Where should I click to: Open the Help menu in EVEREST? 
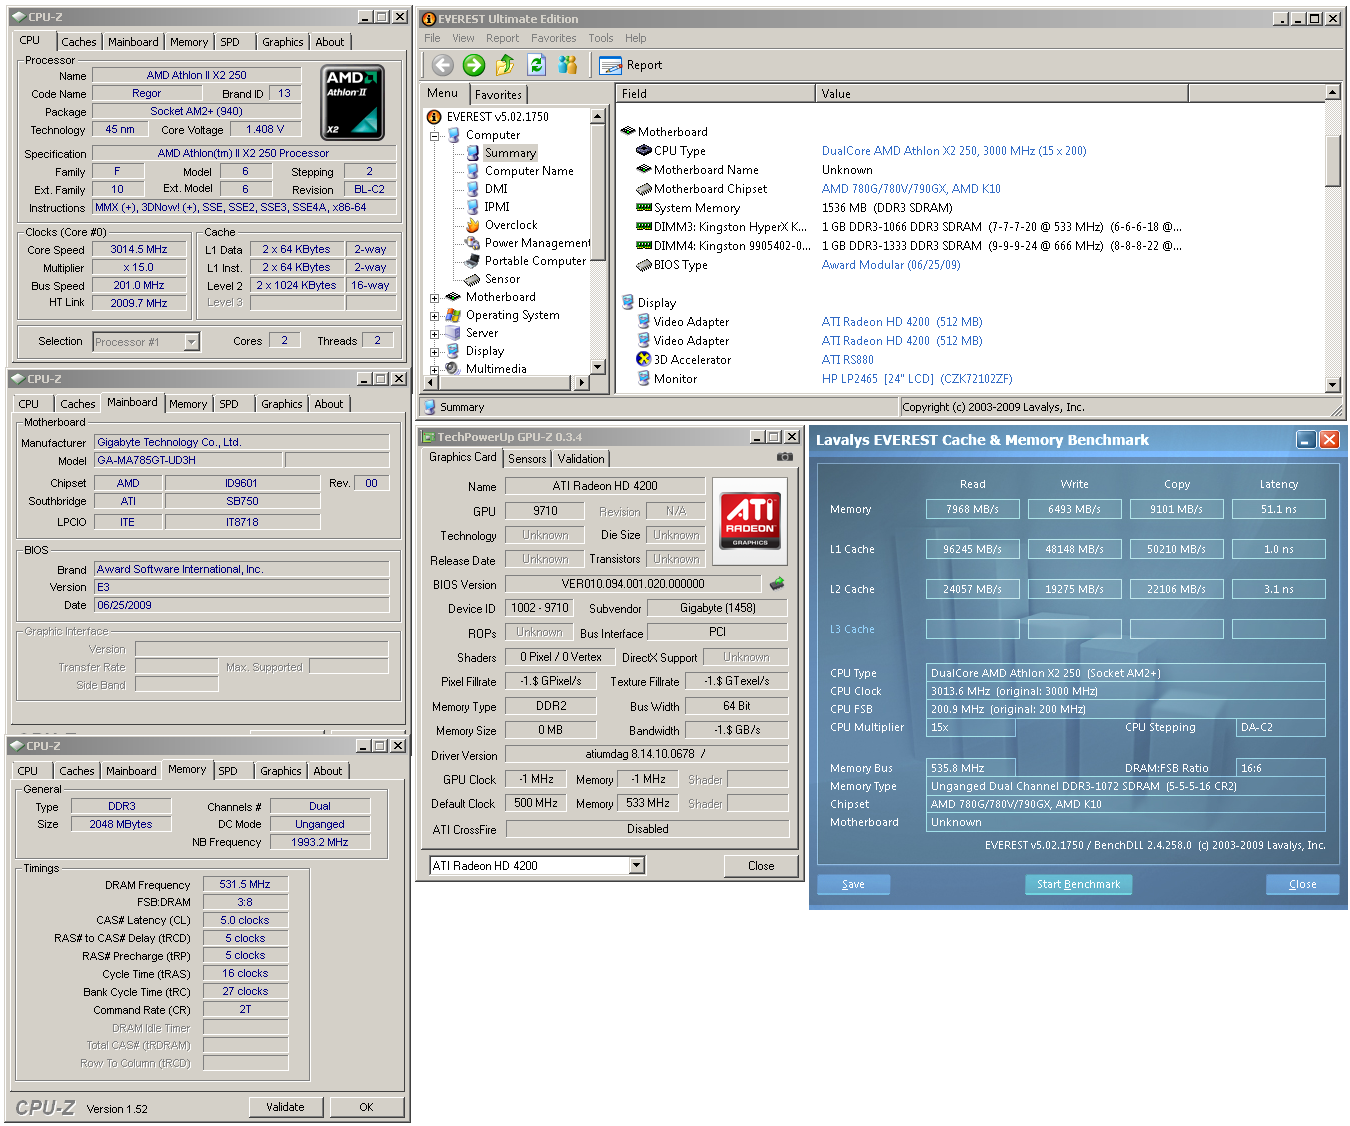click(x=636, y=38)
